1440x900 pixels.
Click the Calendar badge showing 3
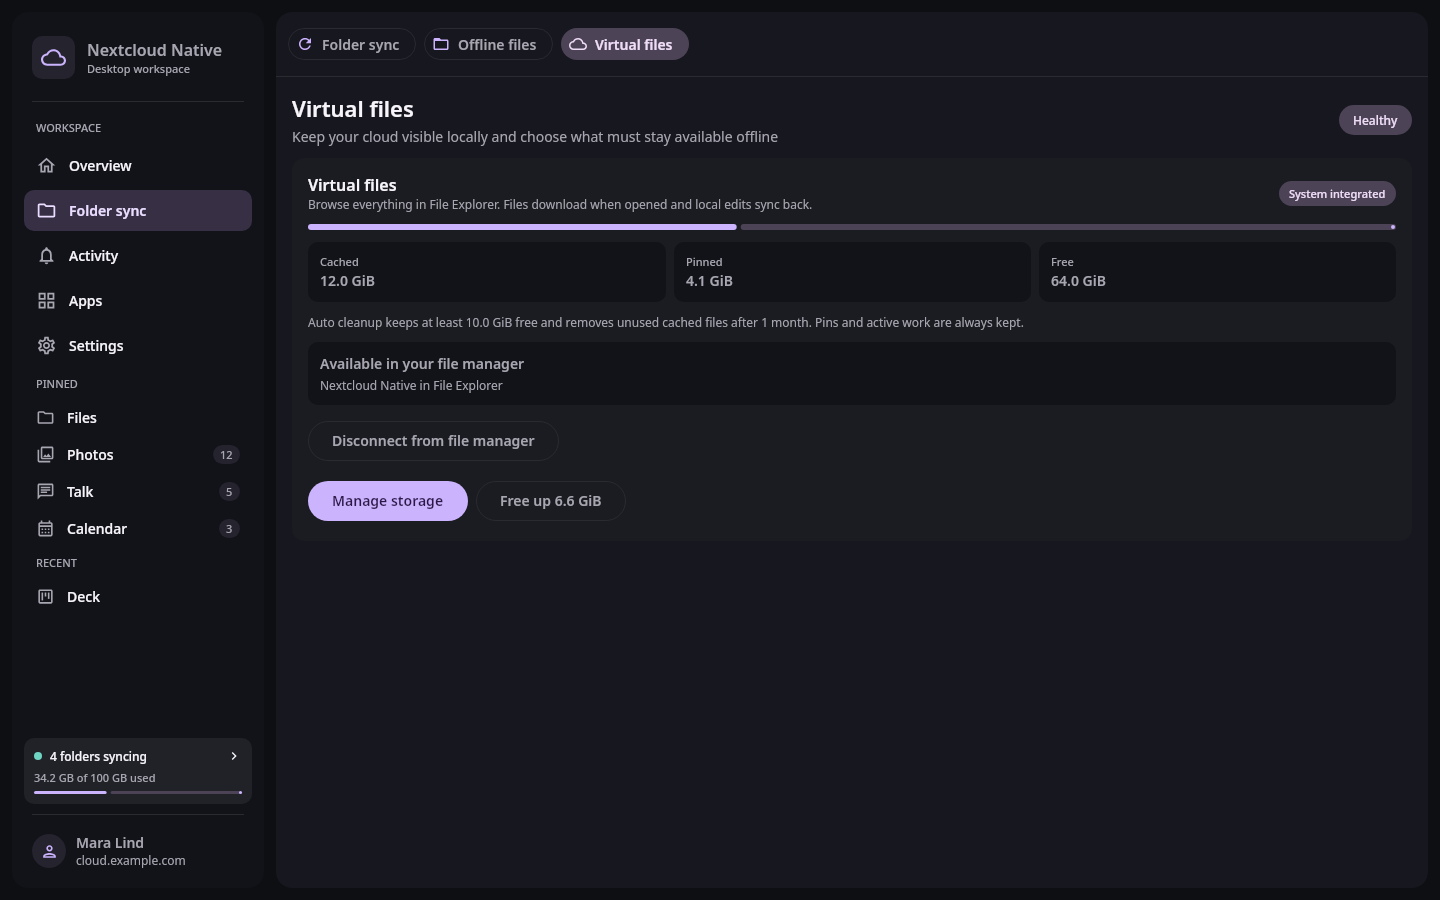click(x=229, y=529)
